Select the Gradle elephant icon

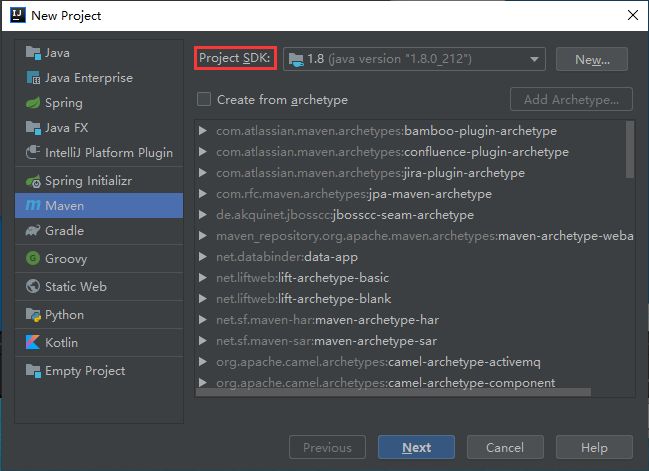[x=33, y=231]
